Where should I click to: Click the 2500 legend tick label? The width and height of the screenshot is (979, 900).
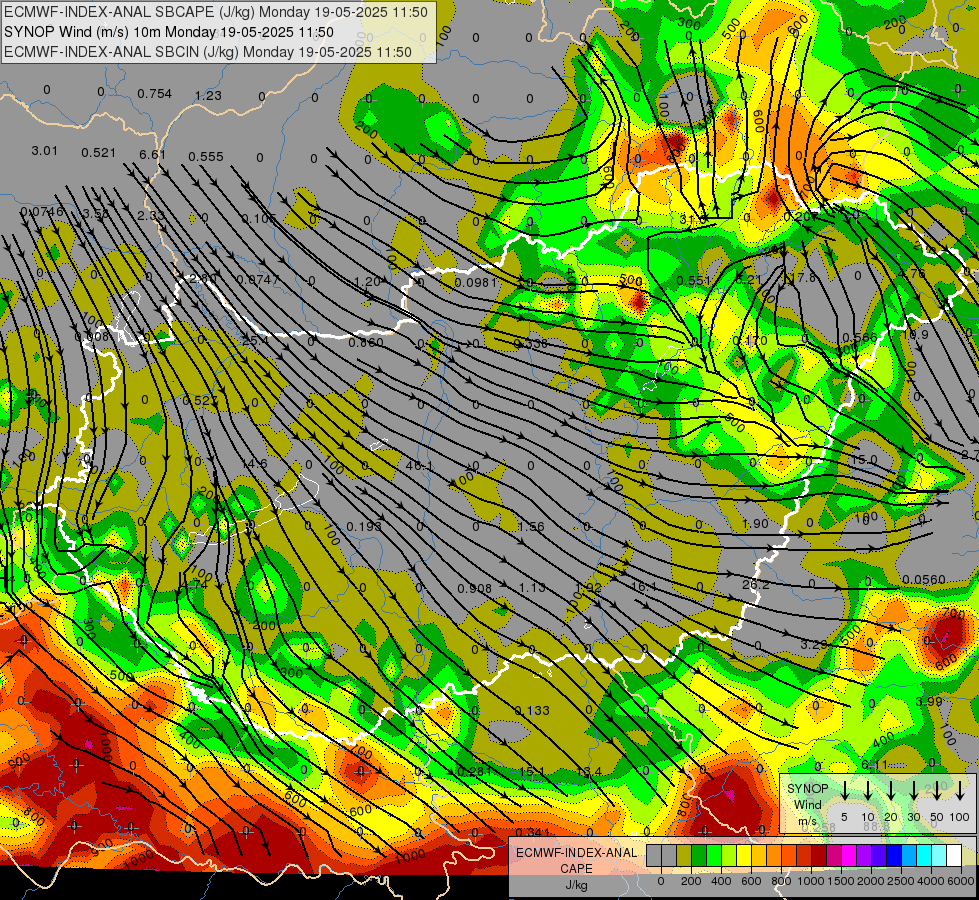(x=901, y=881)
